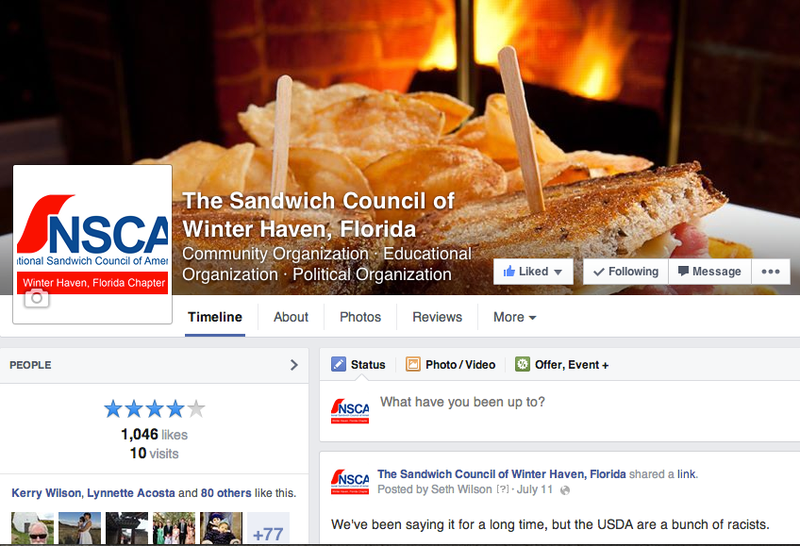Click the Message button
Image resolution: width=800 pixels, height=546 pixels.
710,271
